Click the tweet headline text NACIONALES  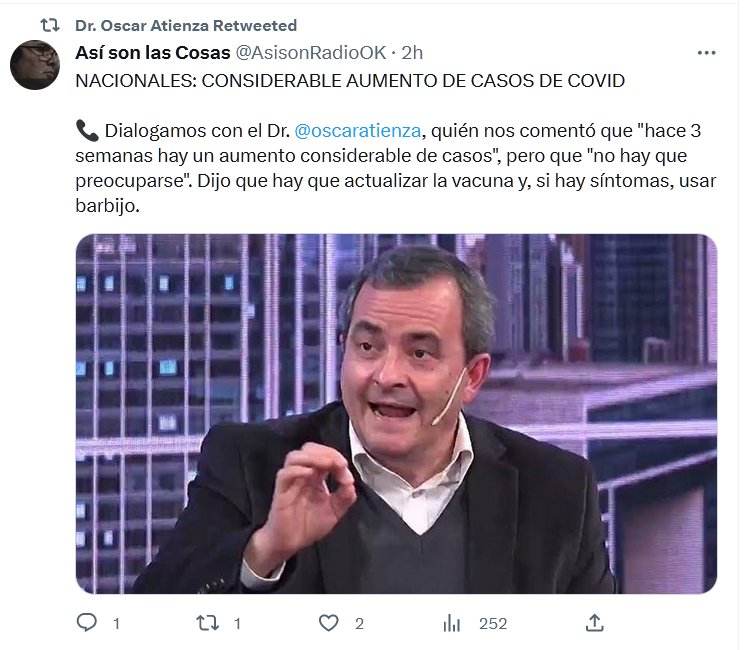coord(133,81)
